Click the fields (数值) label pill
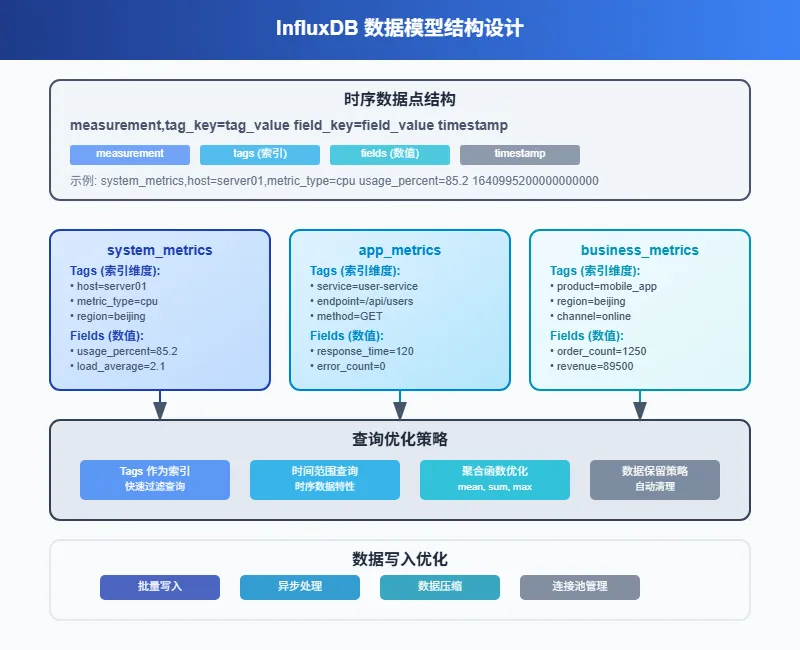Viewport: 800px width, 650px height. click(390, 154)
